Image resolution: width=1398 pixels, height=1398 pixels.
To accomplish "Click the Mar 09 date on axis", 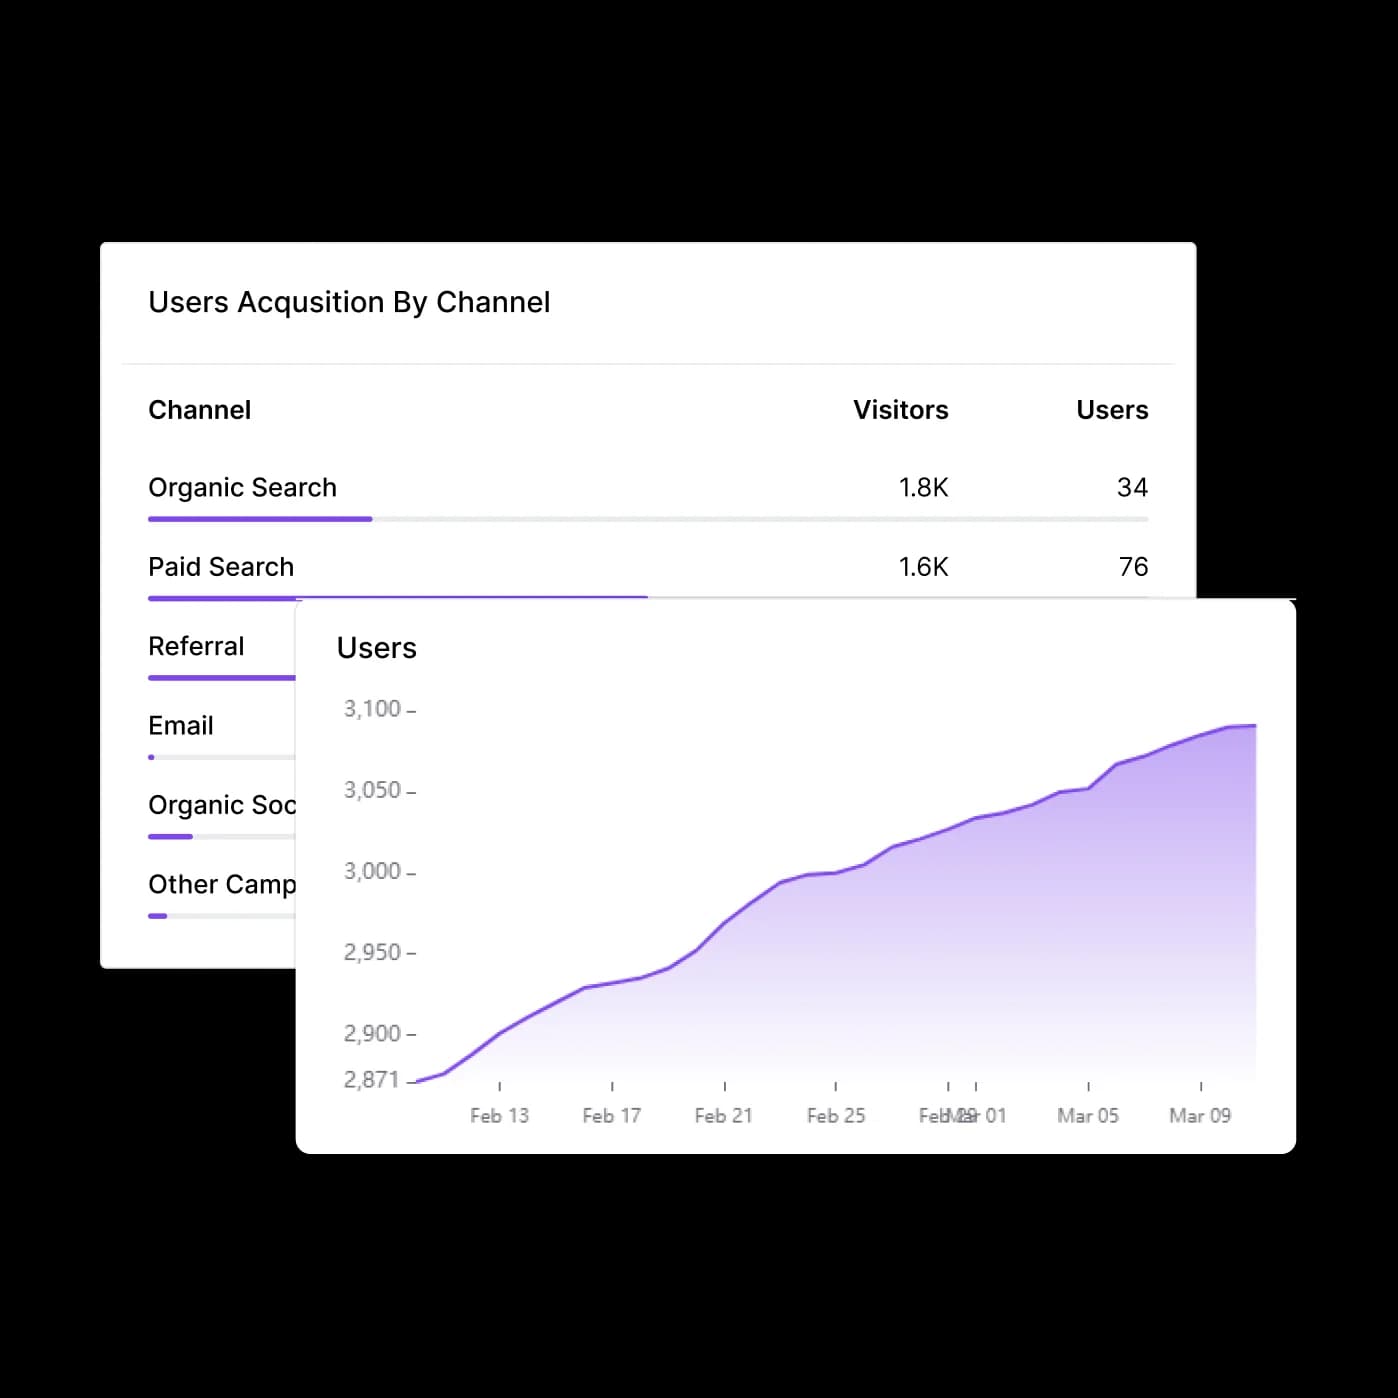I will click(1199, 1115).
